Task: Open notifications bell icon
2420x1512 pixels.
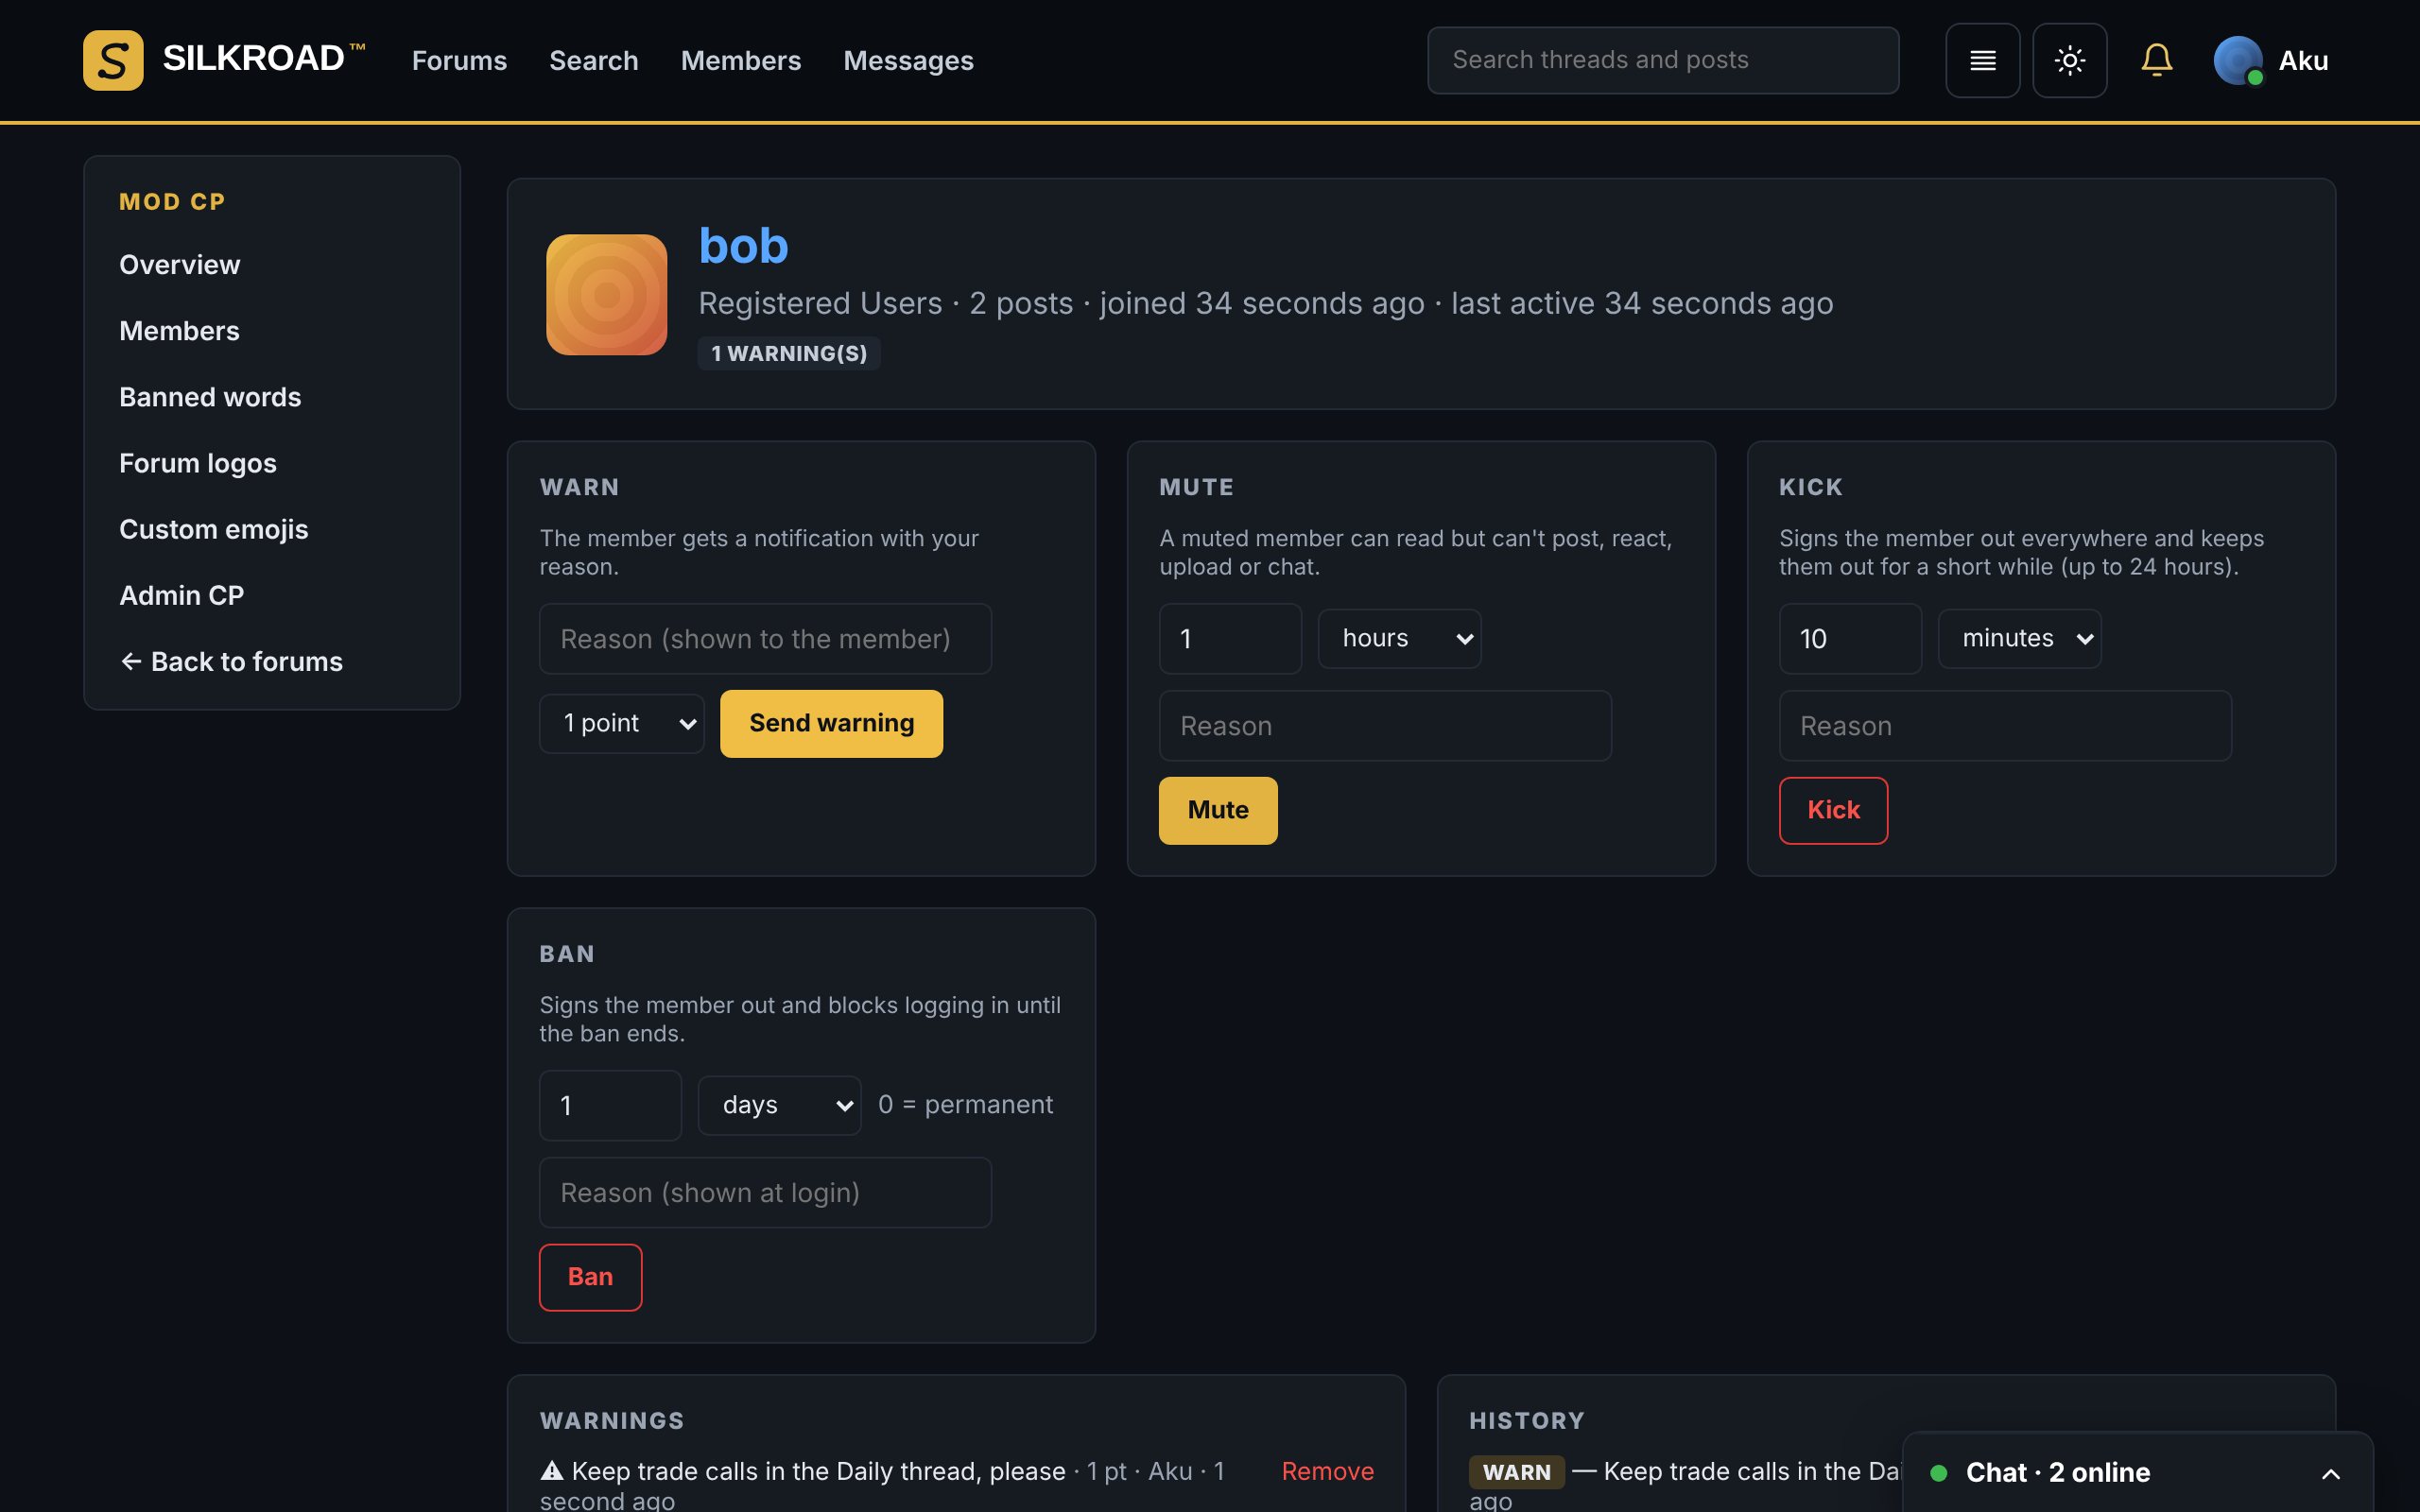Action: (2156, 60)
